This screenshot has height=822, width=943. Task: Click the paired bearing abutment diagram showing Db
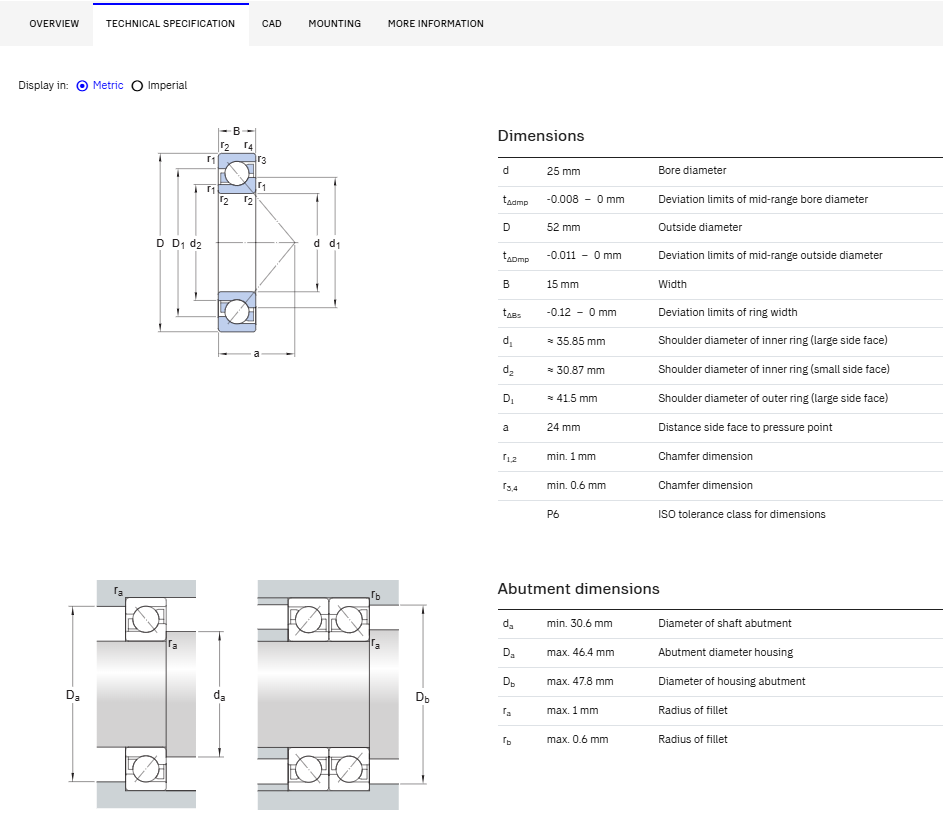(343, 695)
